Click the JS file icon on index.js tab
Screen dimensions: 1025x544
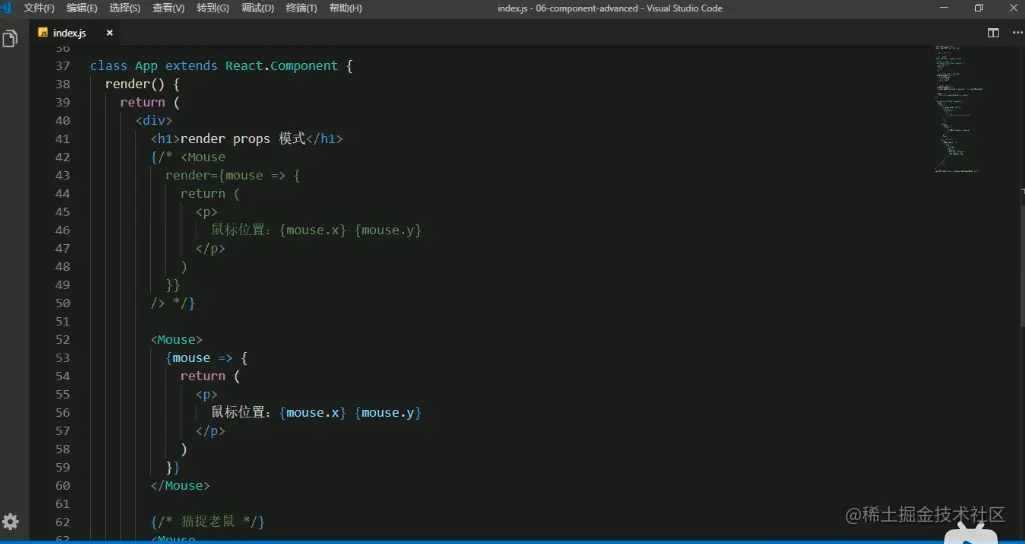43,33
